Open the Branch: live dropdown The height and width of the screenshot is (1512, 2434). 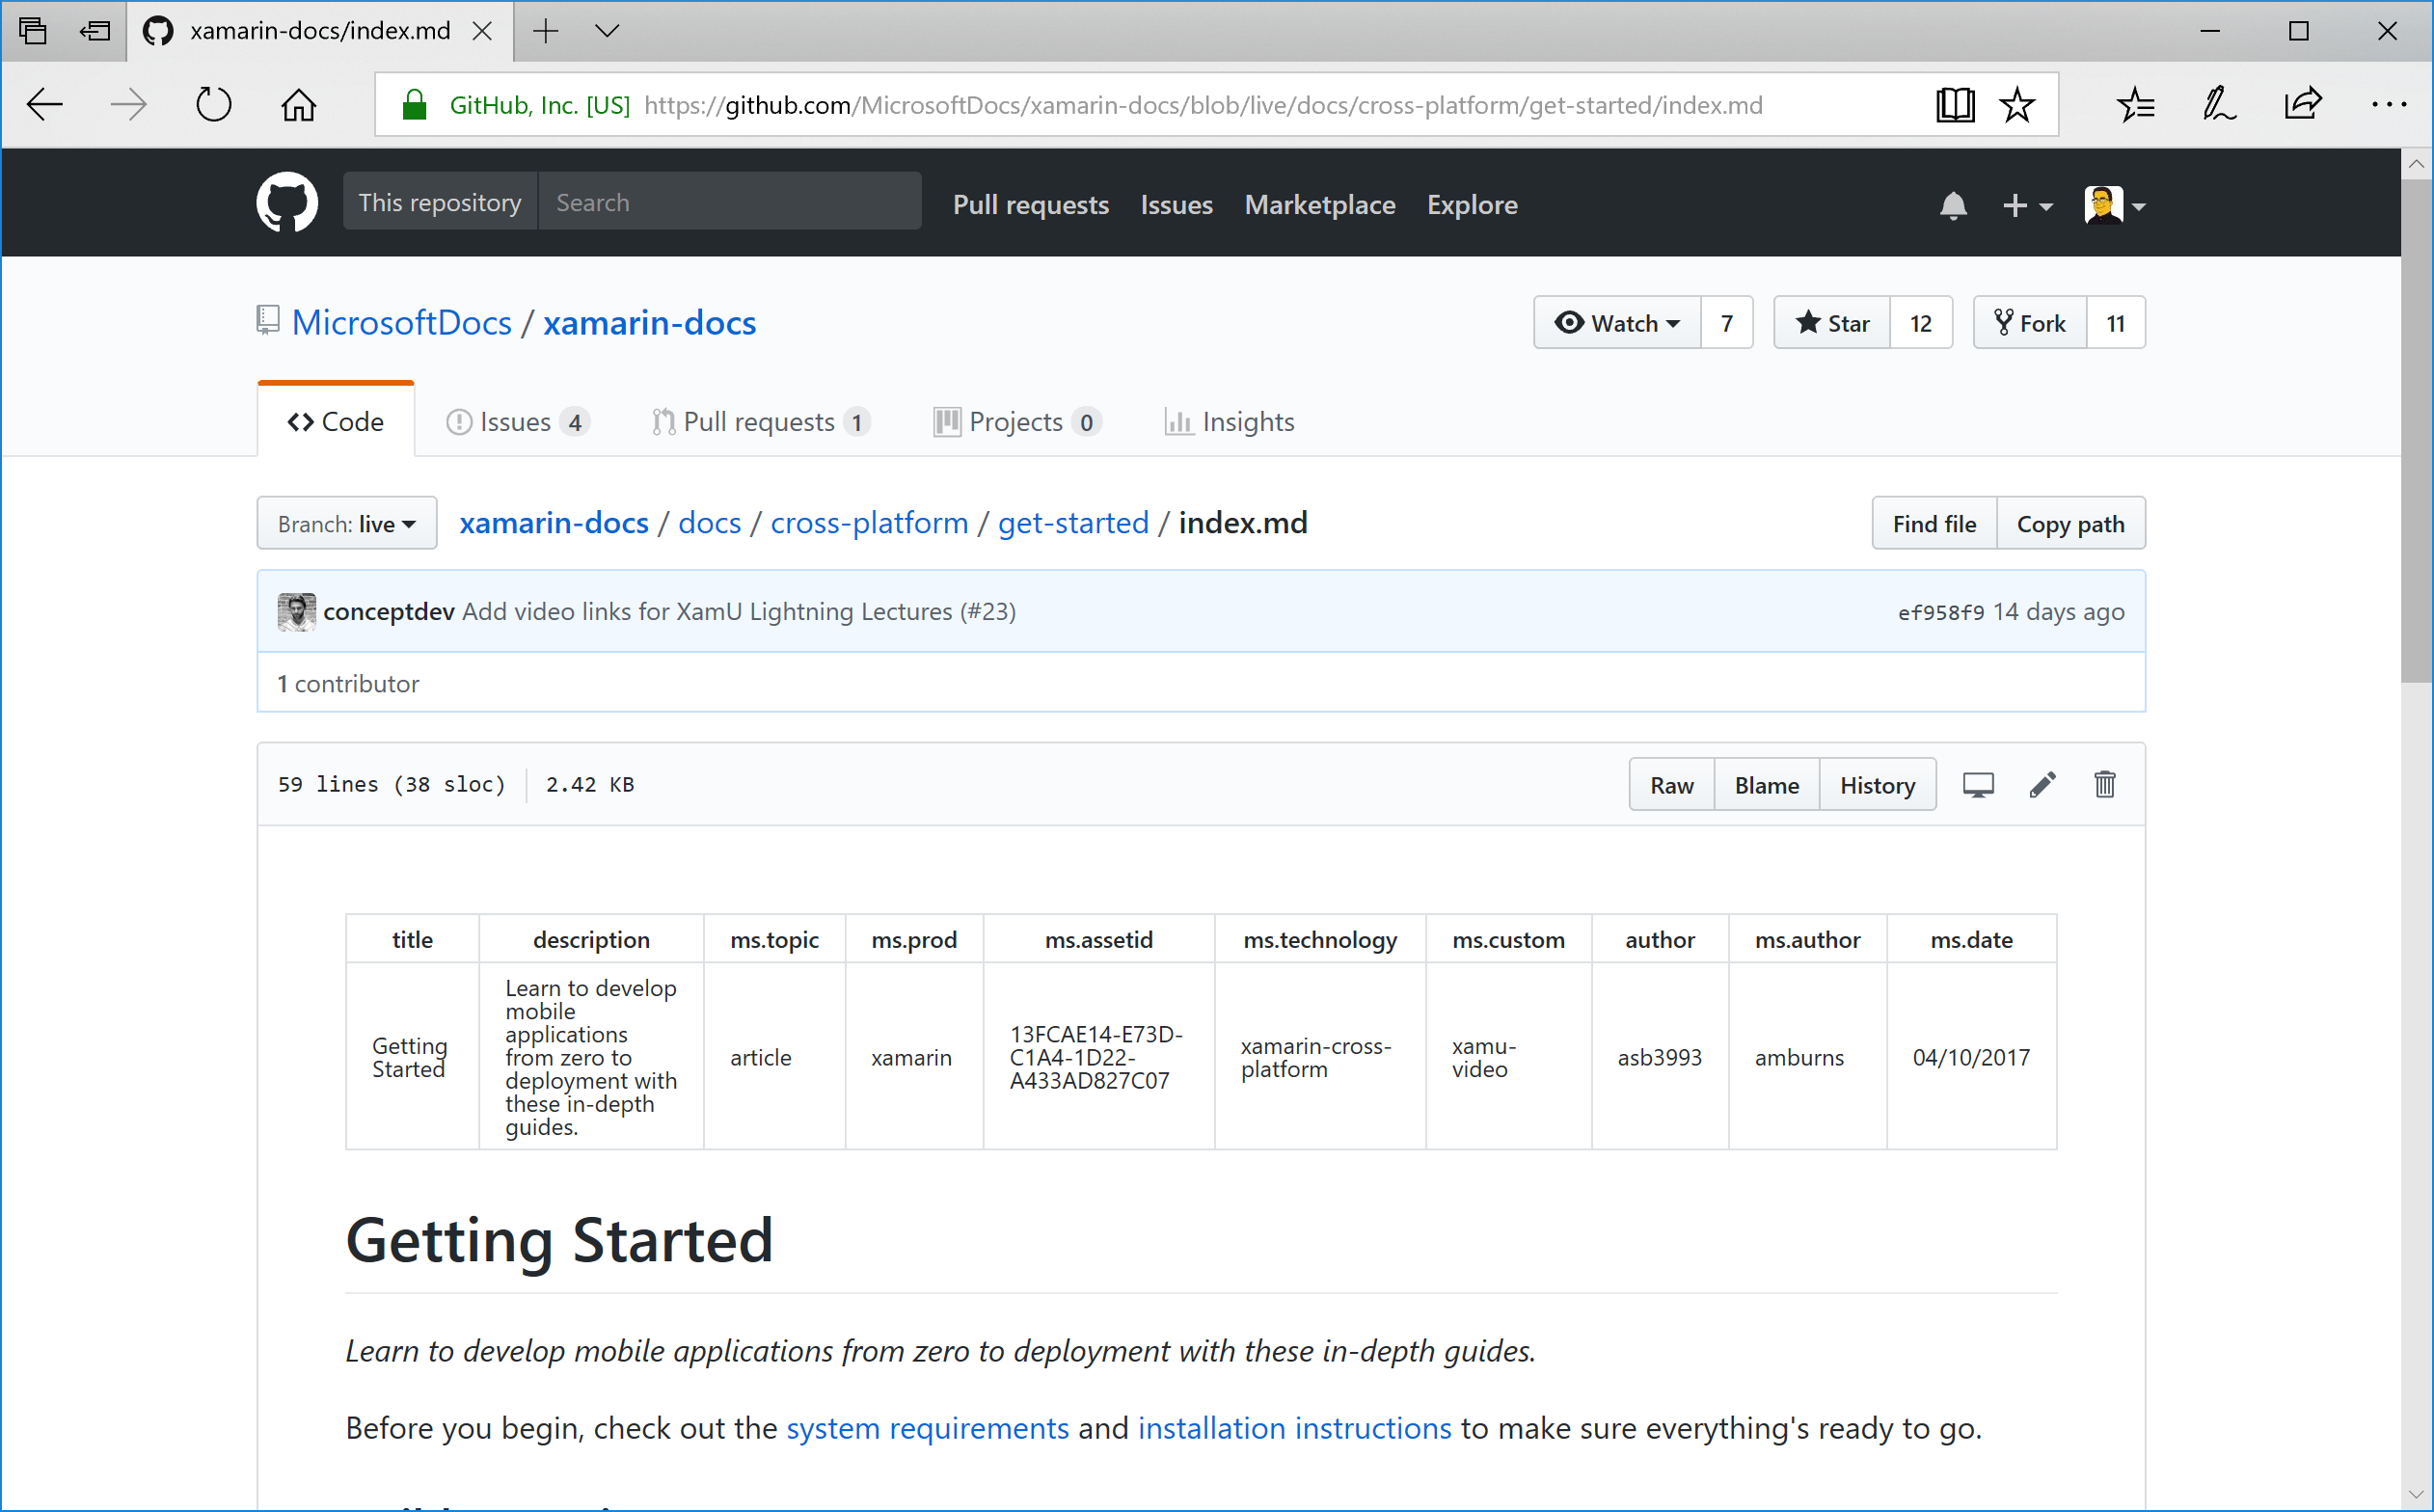pos(346,524)
